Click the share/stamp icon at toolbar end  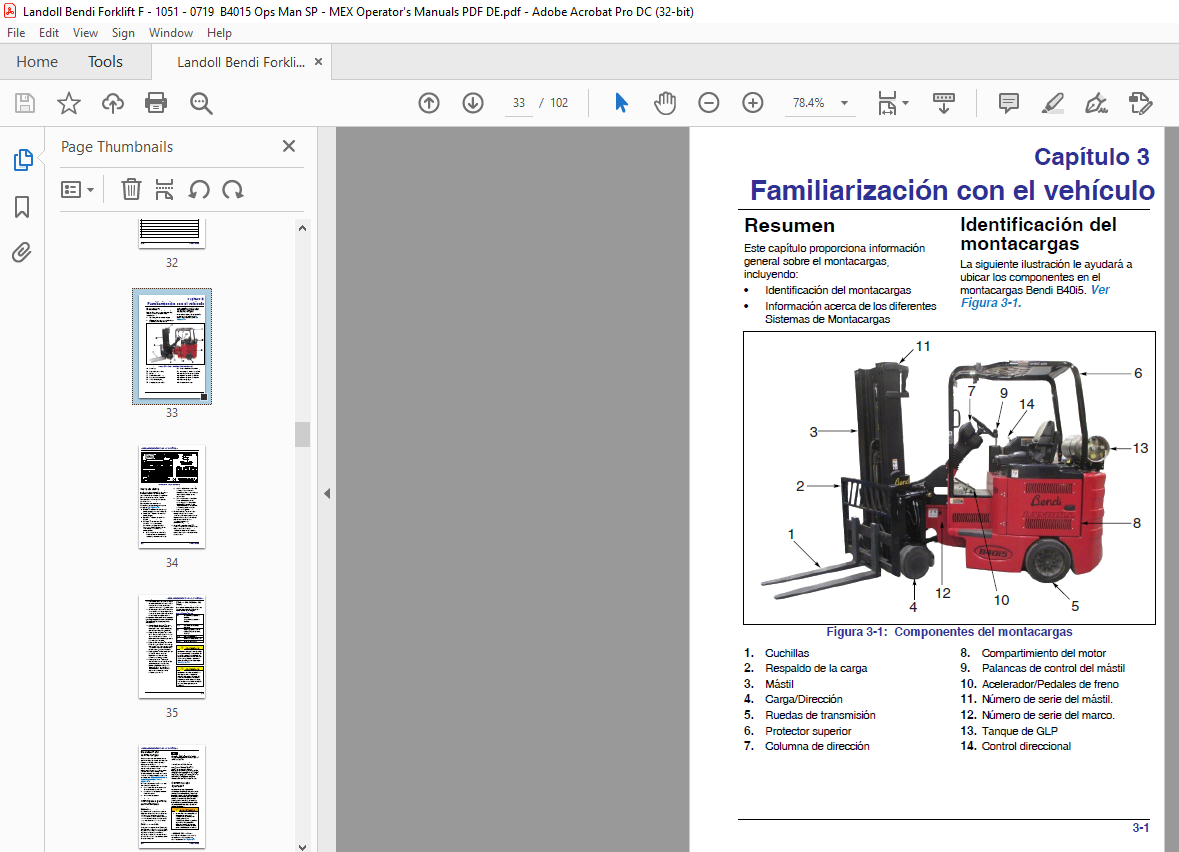[x=1141, y=103]
